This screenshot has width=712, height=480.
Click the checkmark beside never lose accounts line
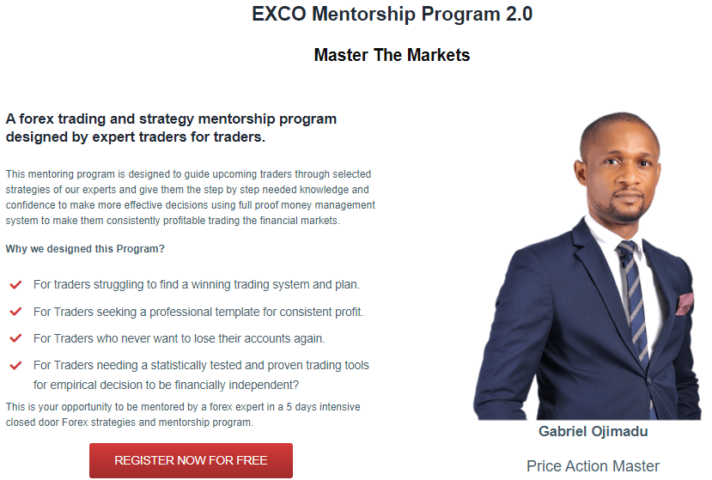16,338
